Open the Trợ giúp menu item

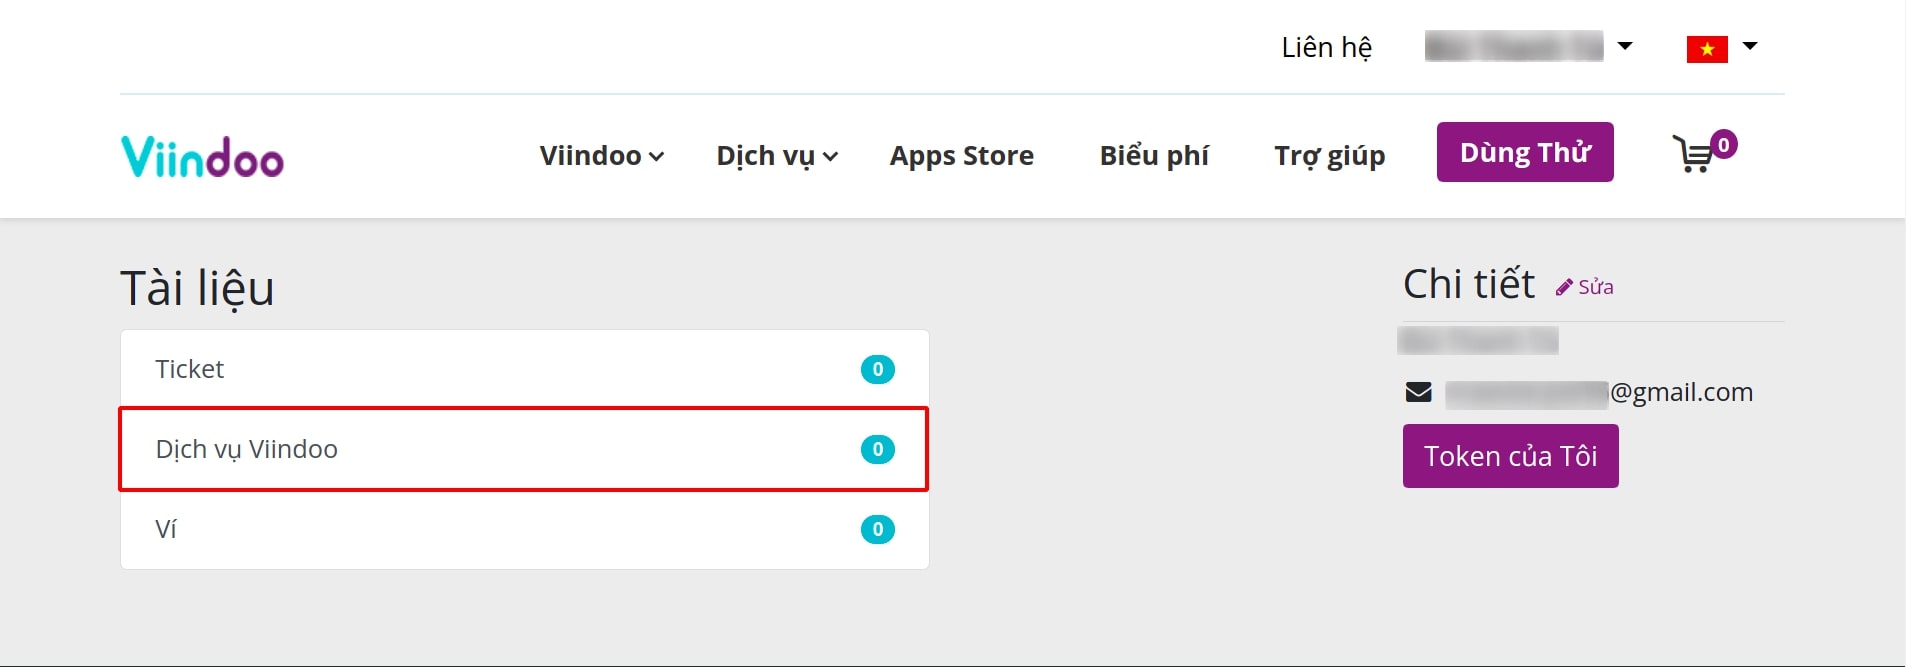pyautogui.click(x=1329, y=156)
